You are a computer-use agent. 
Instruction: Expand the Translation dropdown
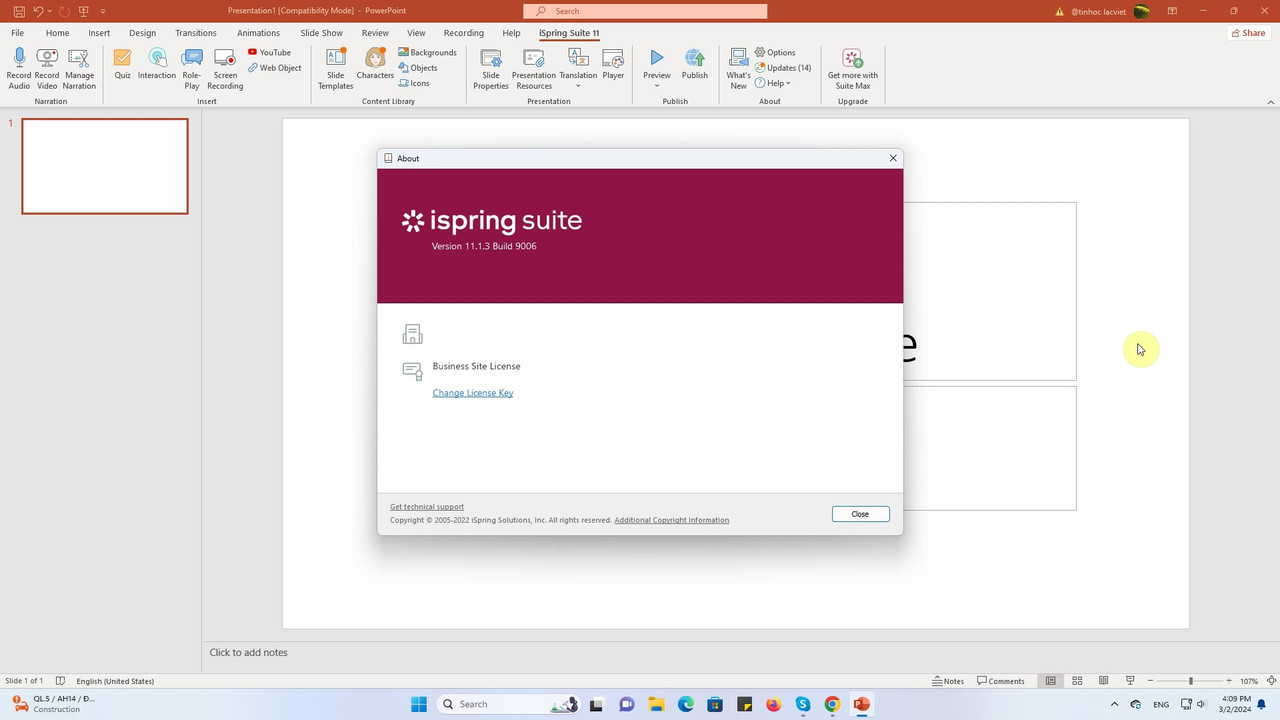[x=578, y=86]
